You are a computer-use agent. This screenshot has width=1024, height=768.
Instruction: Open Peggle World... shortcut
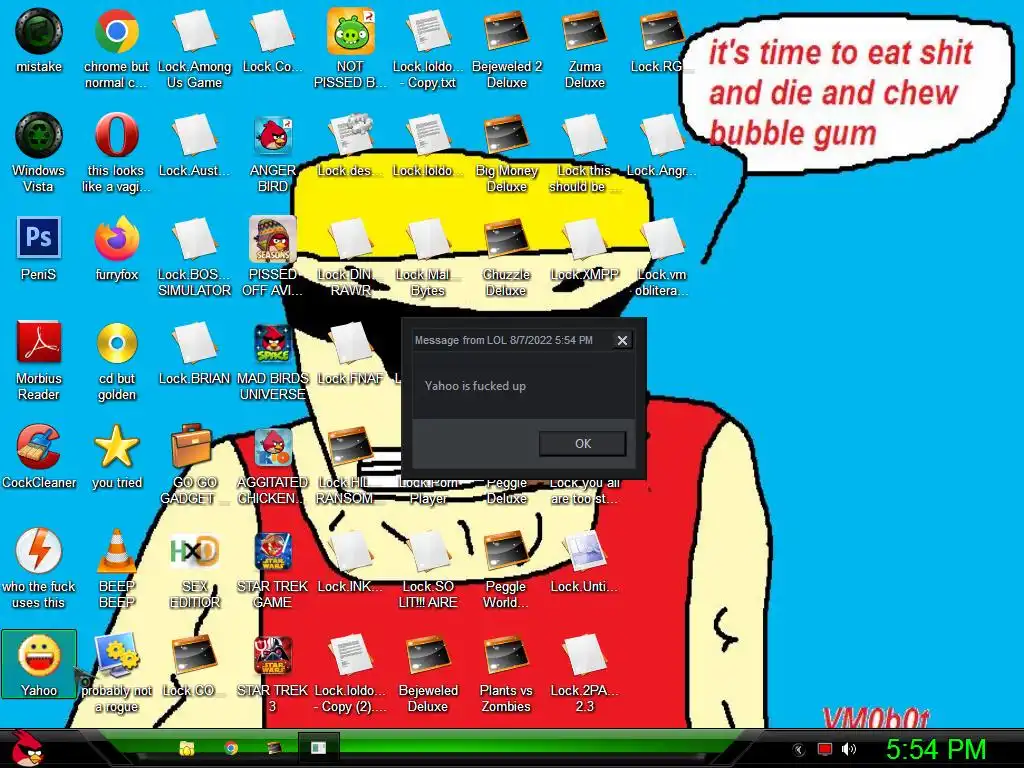pos(507,568)
